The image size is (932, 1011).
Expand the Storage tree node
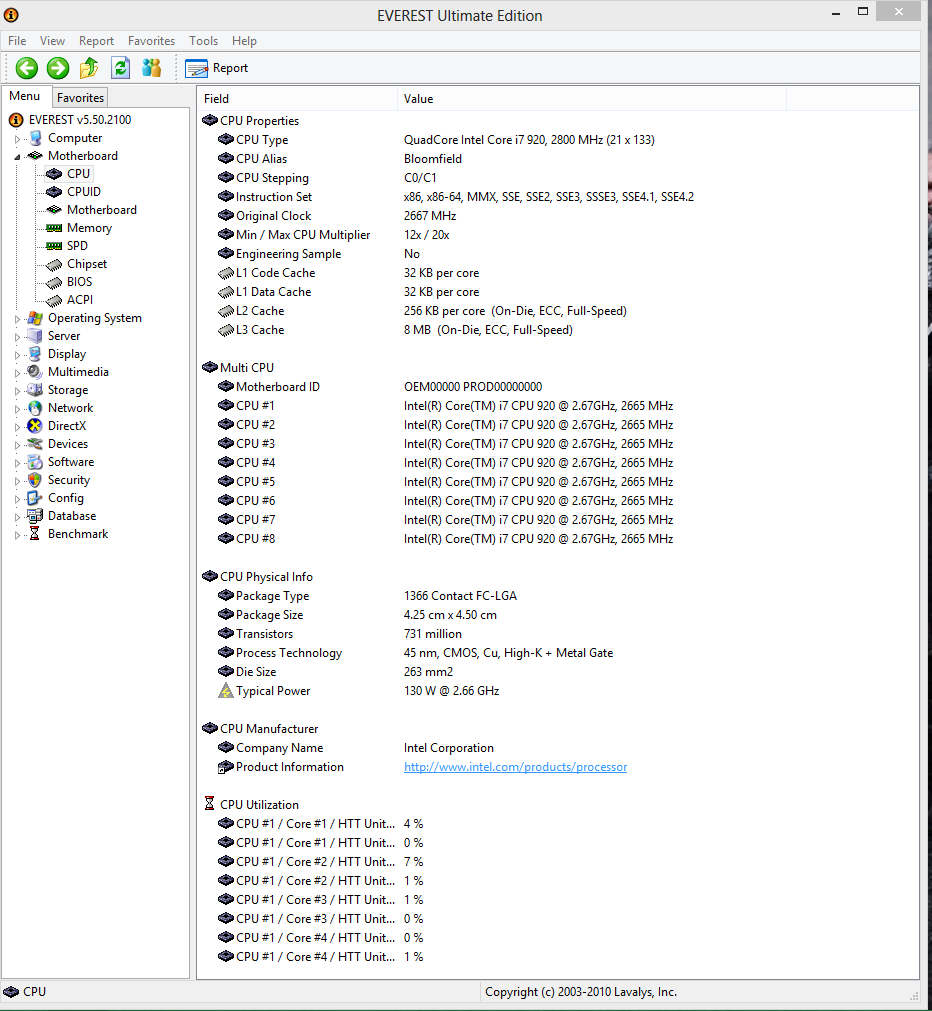17,391
